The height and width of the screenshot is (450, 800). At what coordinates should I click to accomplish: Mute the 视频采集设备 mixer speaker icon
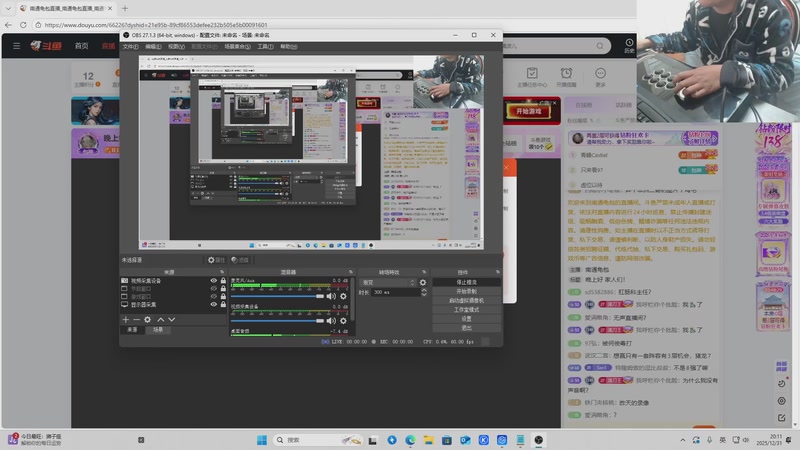tap(331, 321)
